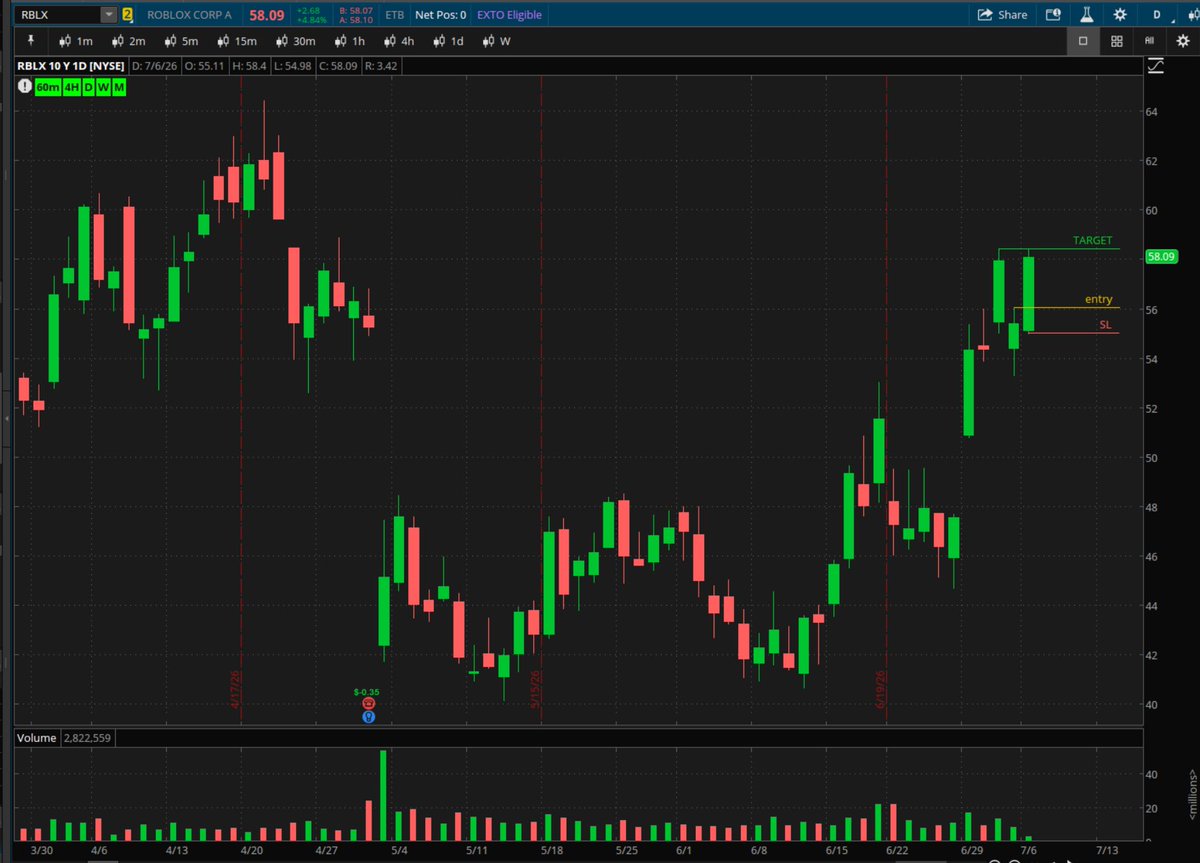This screenshot has height=863, width=1200.
Task: Click the yellow entry line label
Action: click(1098, 300)
